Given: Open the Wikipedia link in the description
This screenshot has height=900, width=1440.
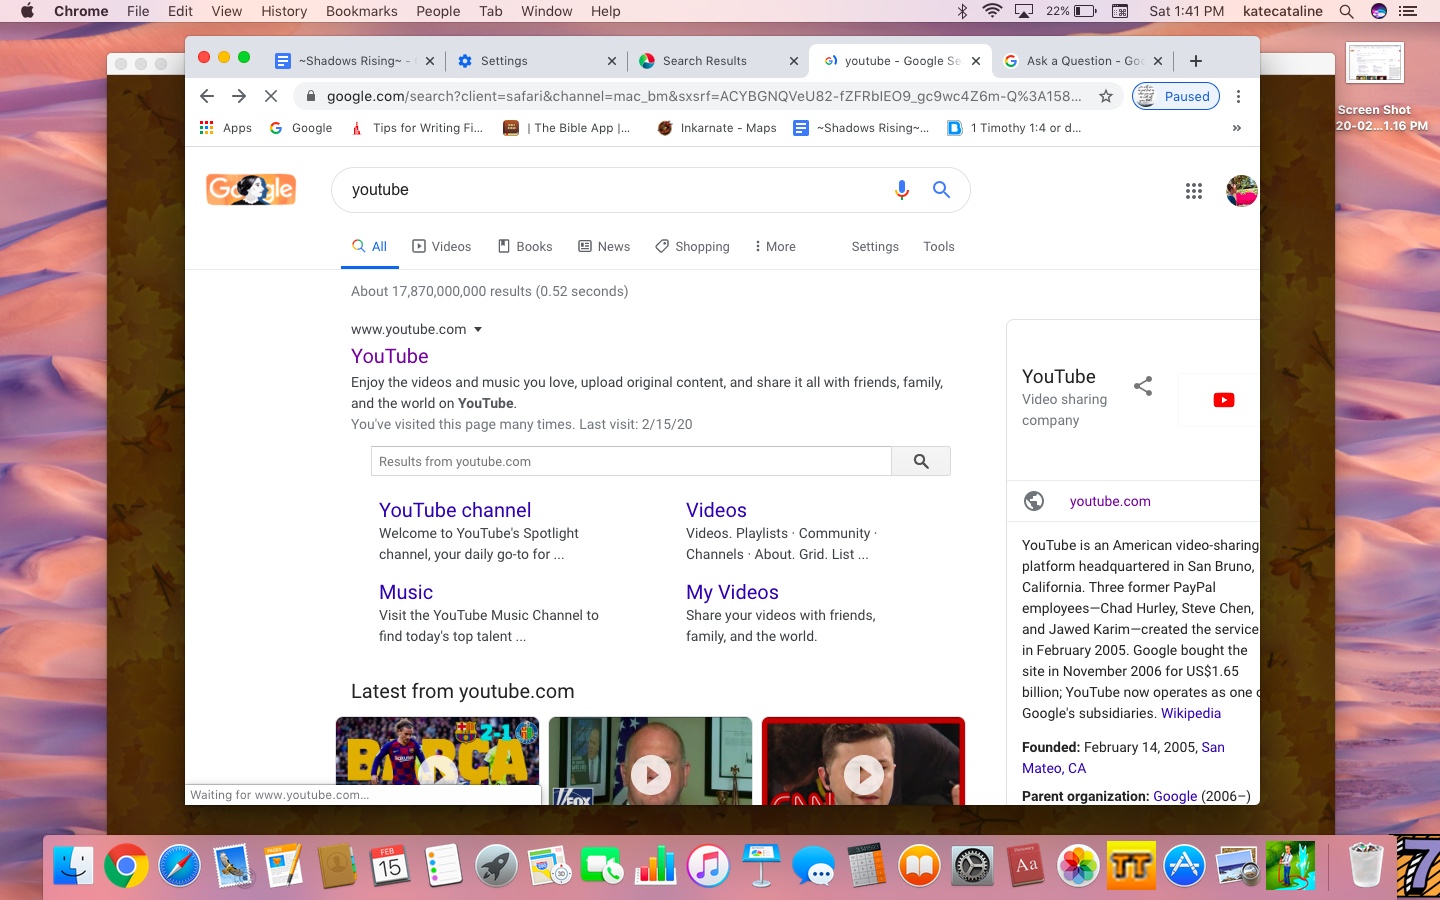Looking at the screenshot, I should tap(1191, 713).
